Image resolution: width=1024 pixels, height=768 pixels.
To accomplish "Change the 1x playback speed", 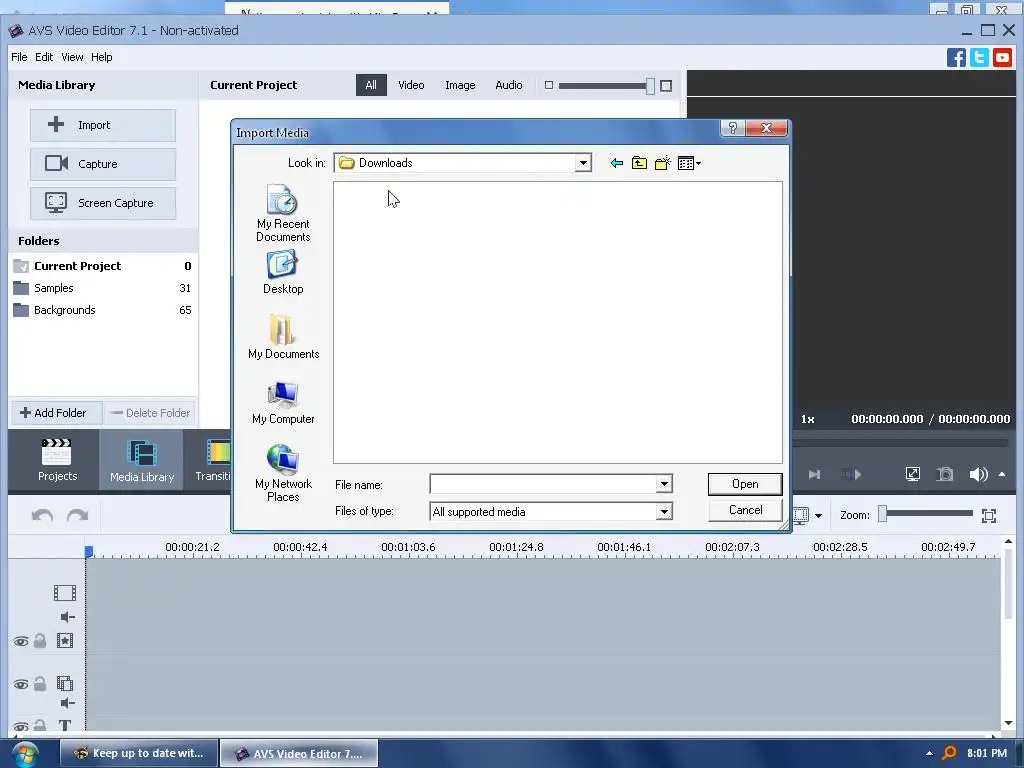I will [807, 419].
